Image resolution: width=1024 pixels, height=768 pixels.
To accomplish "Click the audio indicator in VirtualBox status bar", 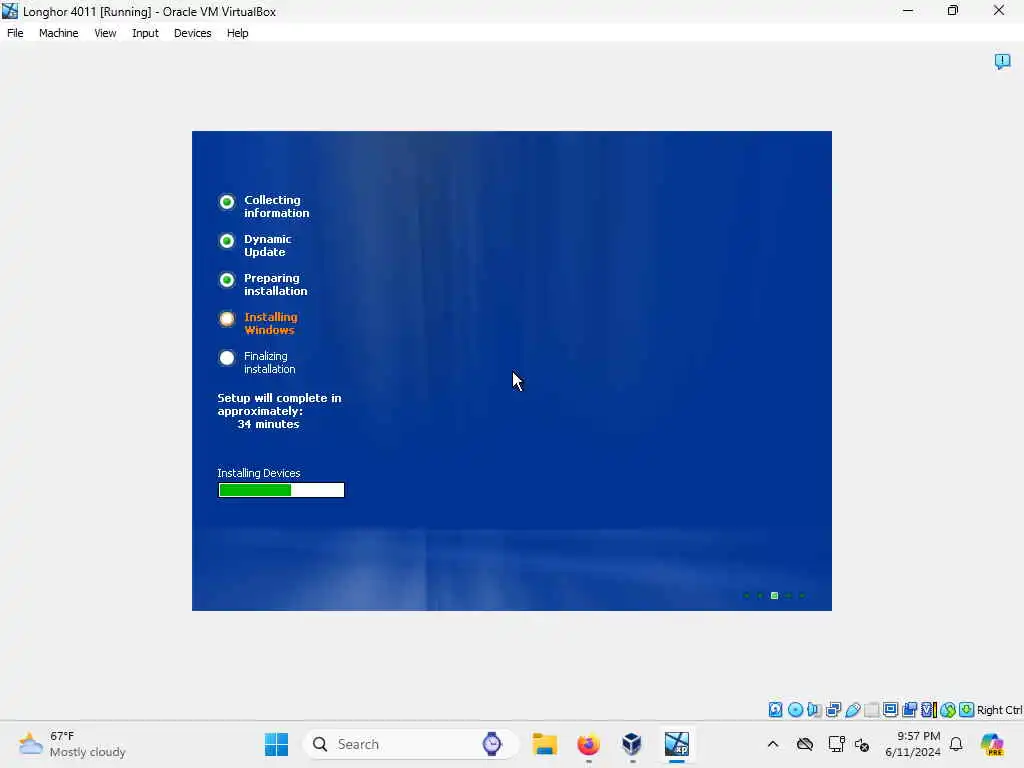I will click(x=814, y=710).
